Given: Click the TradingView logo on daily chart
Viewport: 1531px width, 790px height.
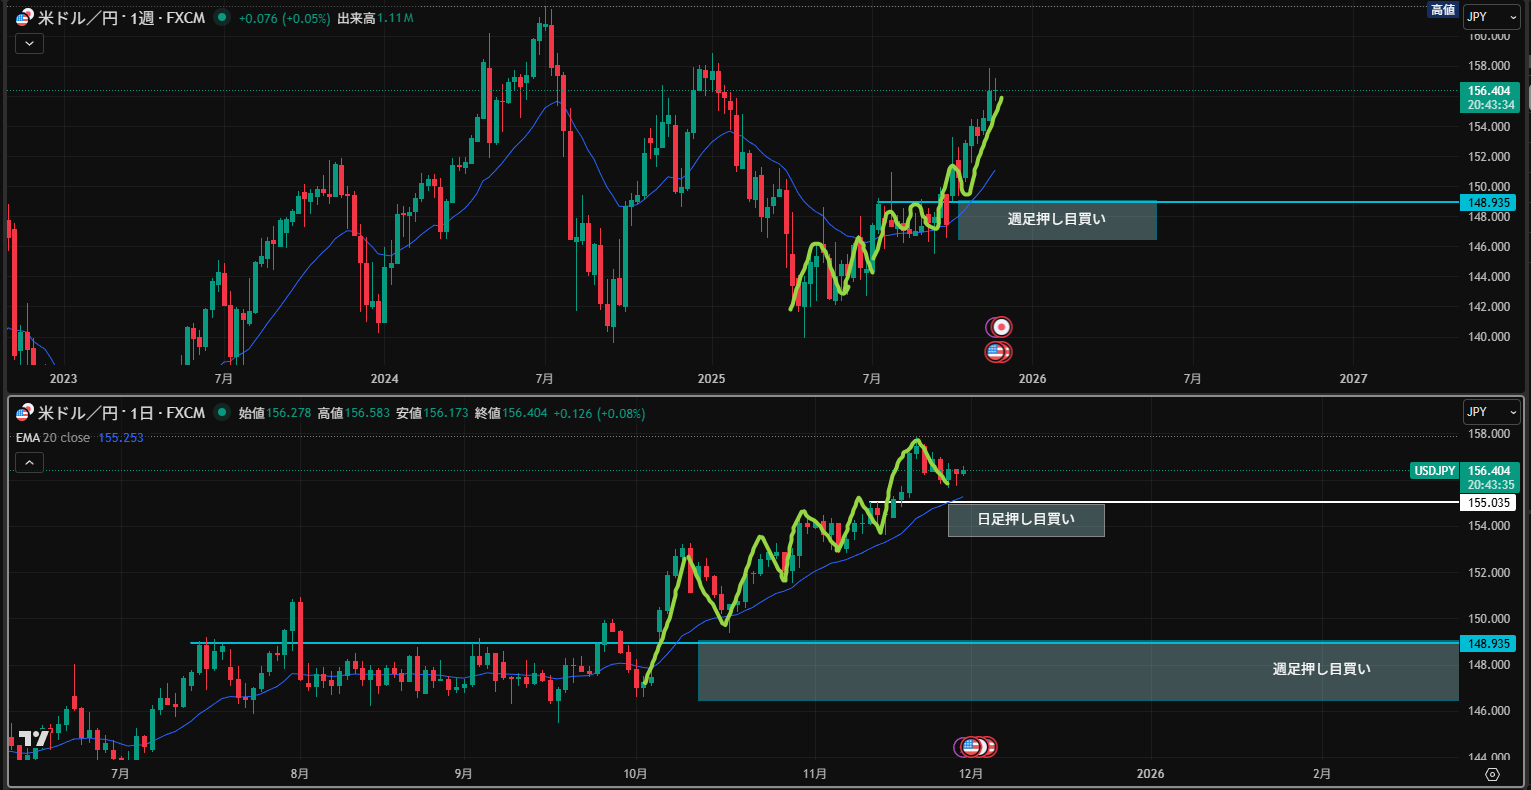Looking at the screenshot, I should pyautogui.click(x=34, y=738).
